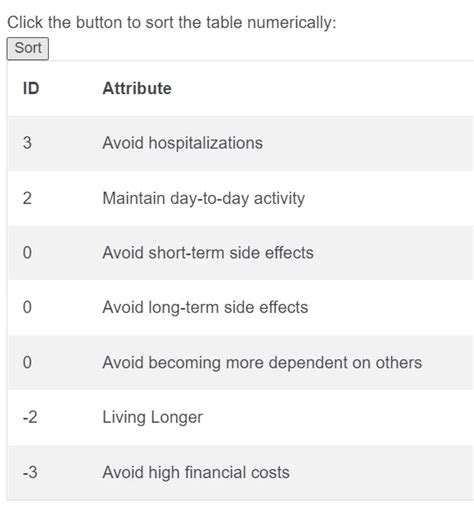The height and width of the screenshot is (512, 474).
Task: Click the ID value -2 cell
Action: click(x=30, y=417)
